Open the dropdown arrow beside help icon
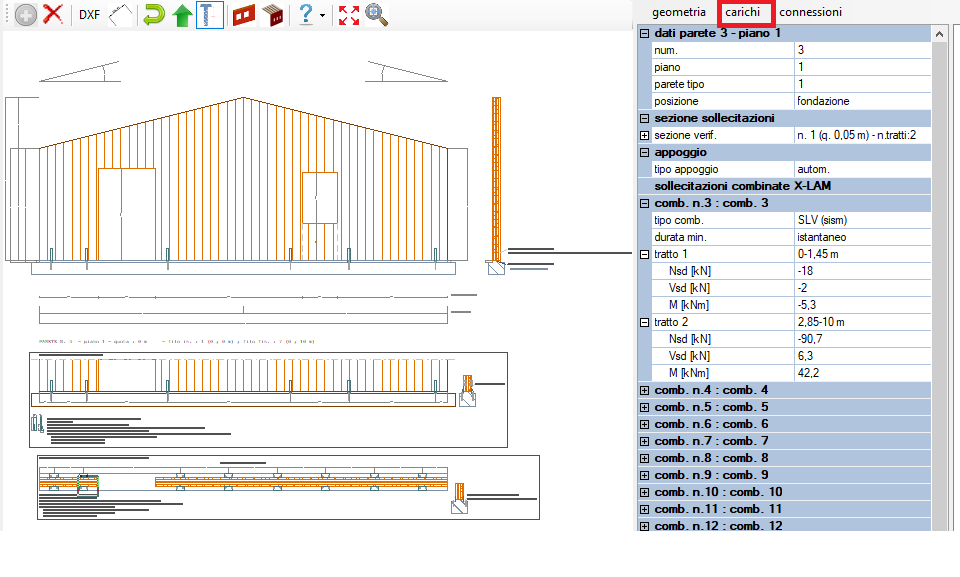 pyautogui.click(x=322, y=16)
